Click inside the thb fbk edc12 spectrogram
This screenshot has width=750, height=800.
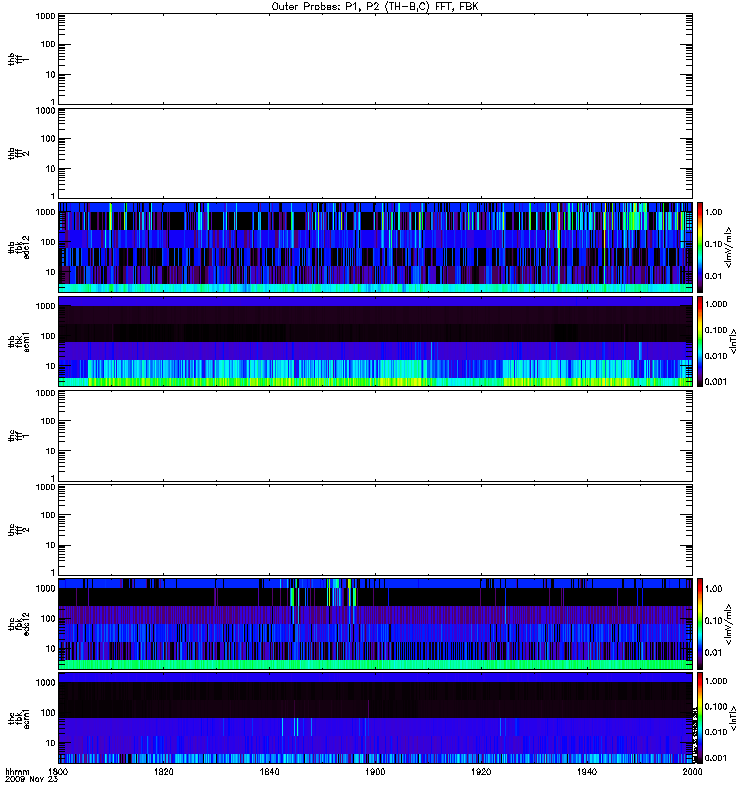click(x=375, y=247)
